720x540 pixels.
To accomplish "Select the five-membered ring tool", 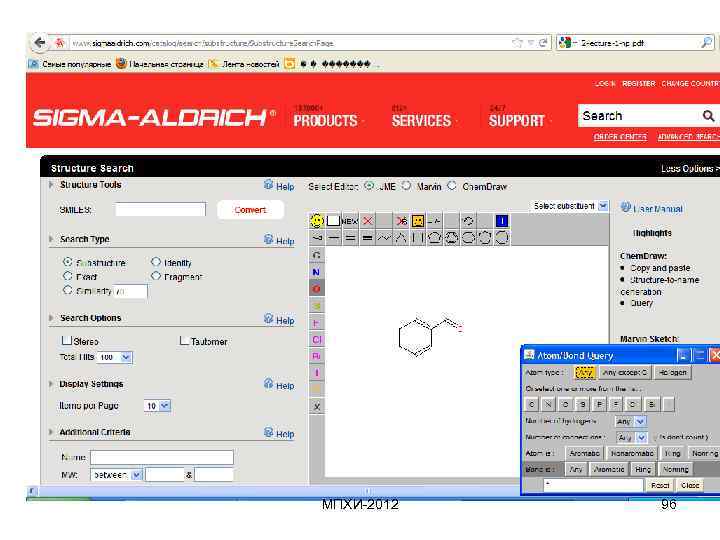I will (x=434, y=237).
